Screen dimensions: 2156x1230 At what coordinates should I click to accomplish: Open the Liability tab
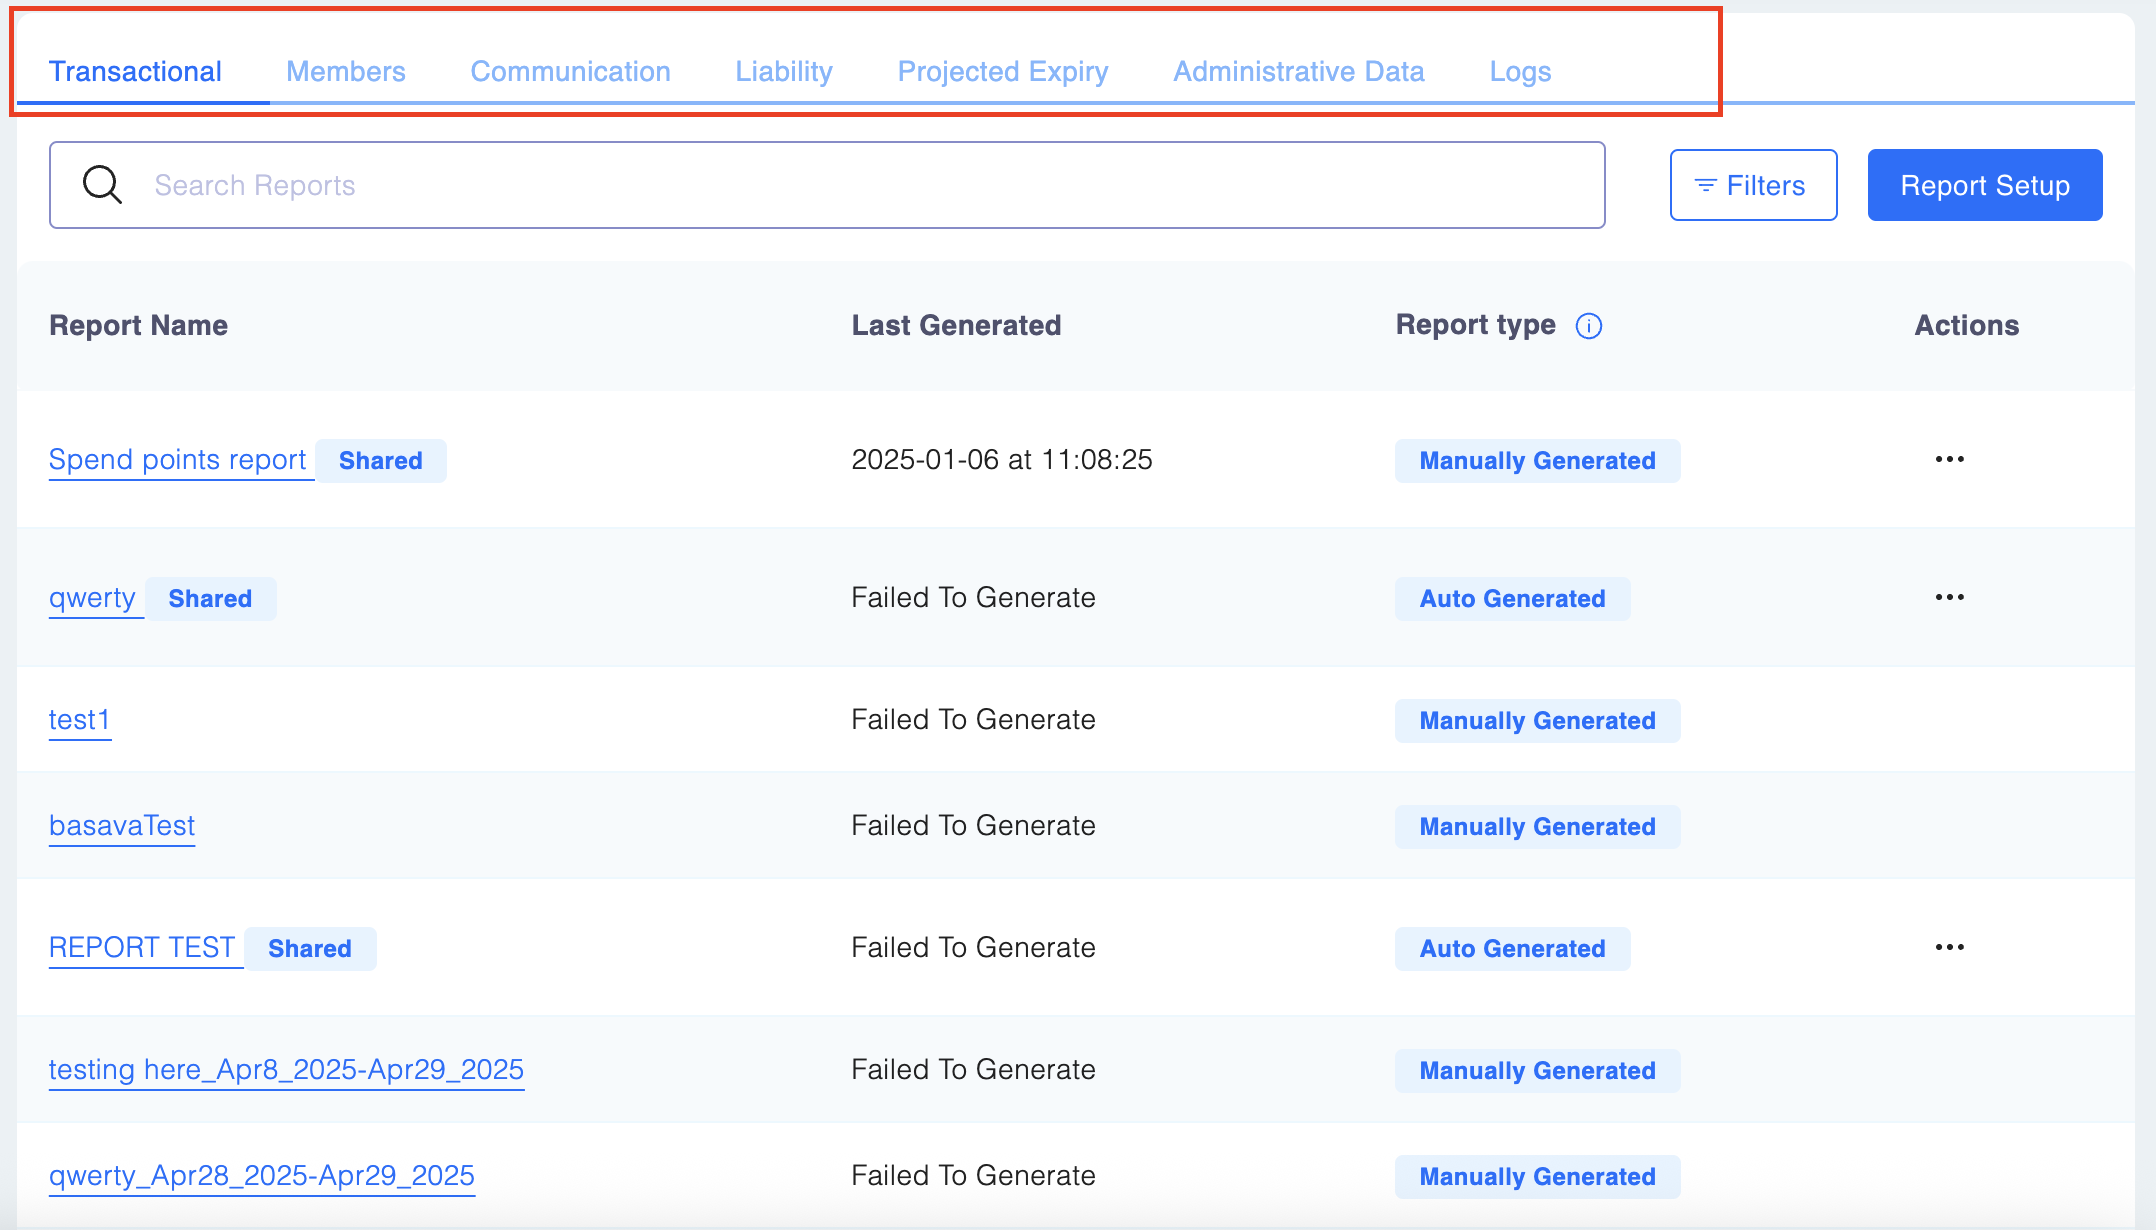784,71
